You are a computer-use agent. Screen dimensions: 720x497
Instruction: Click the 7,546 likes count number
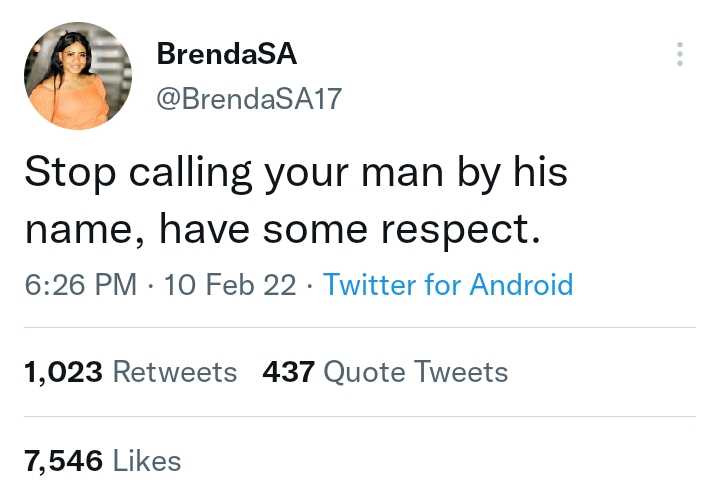pos(63,460)
